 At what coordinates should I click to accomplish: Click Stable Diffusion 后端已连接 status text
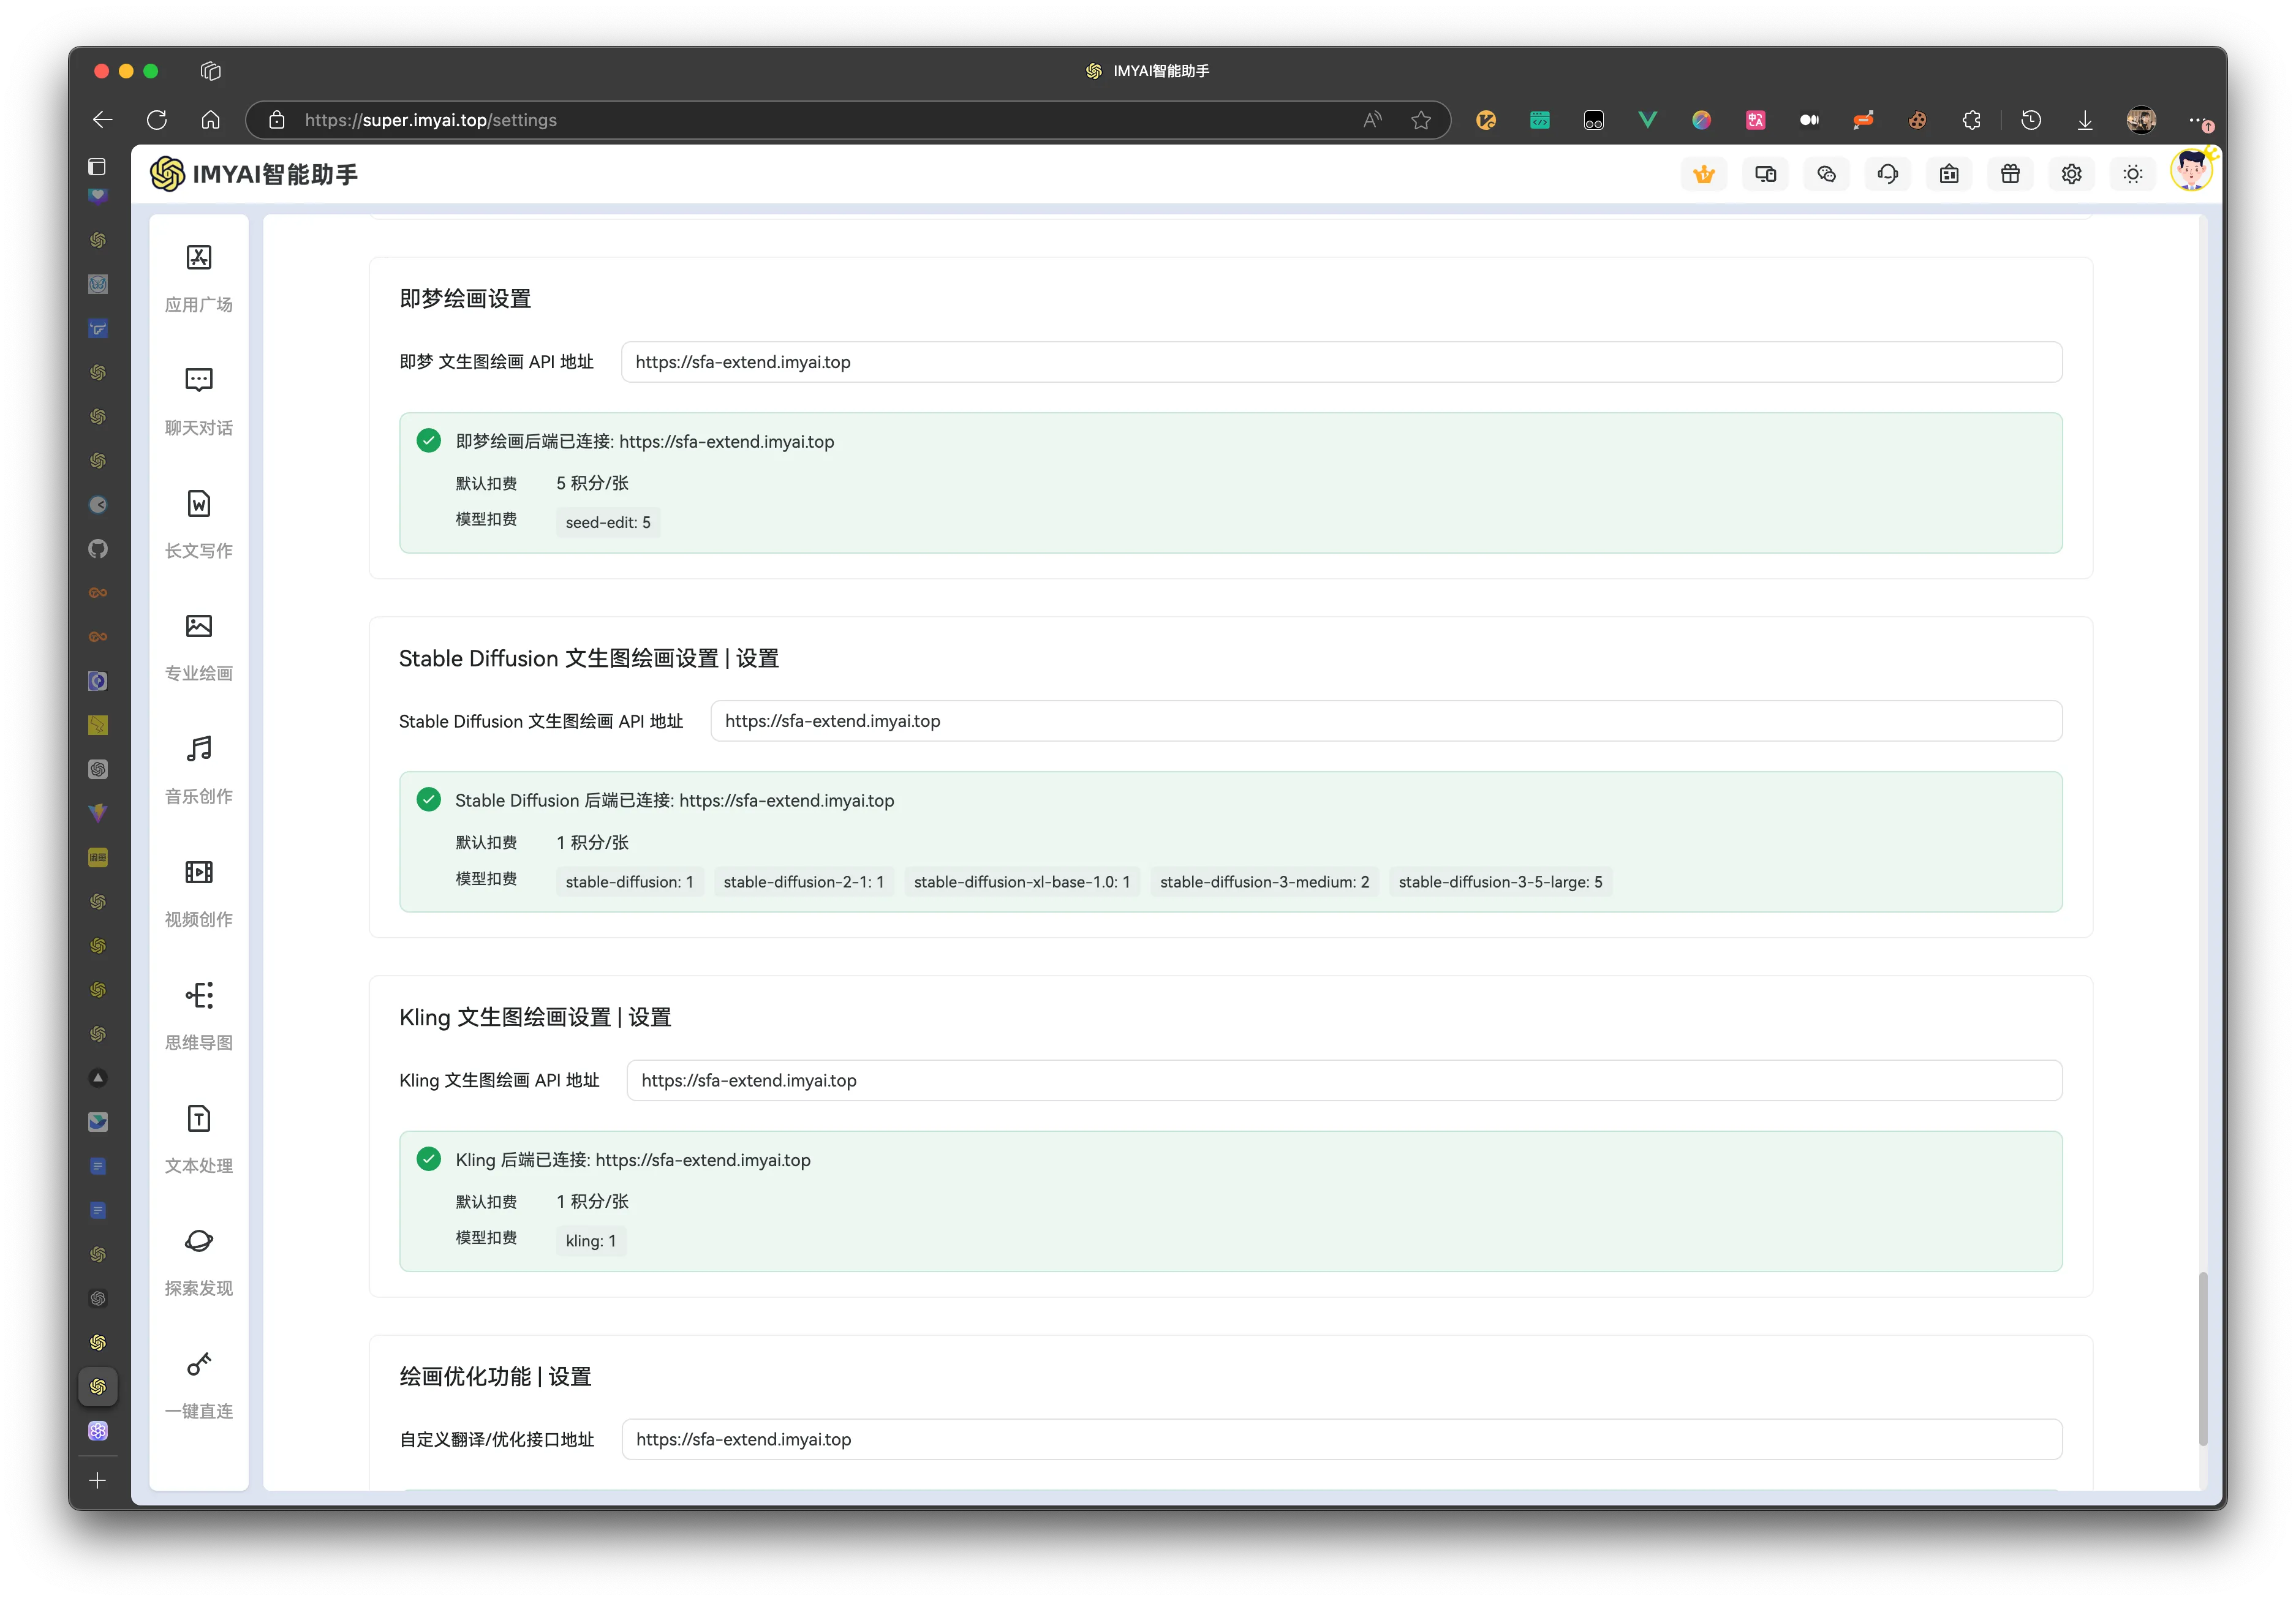674,800
